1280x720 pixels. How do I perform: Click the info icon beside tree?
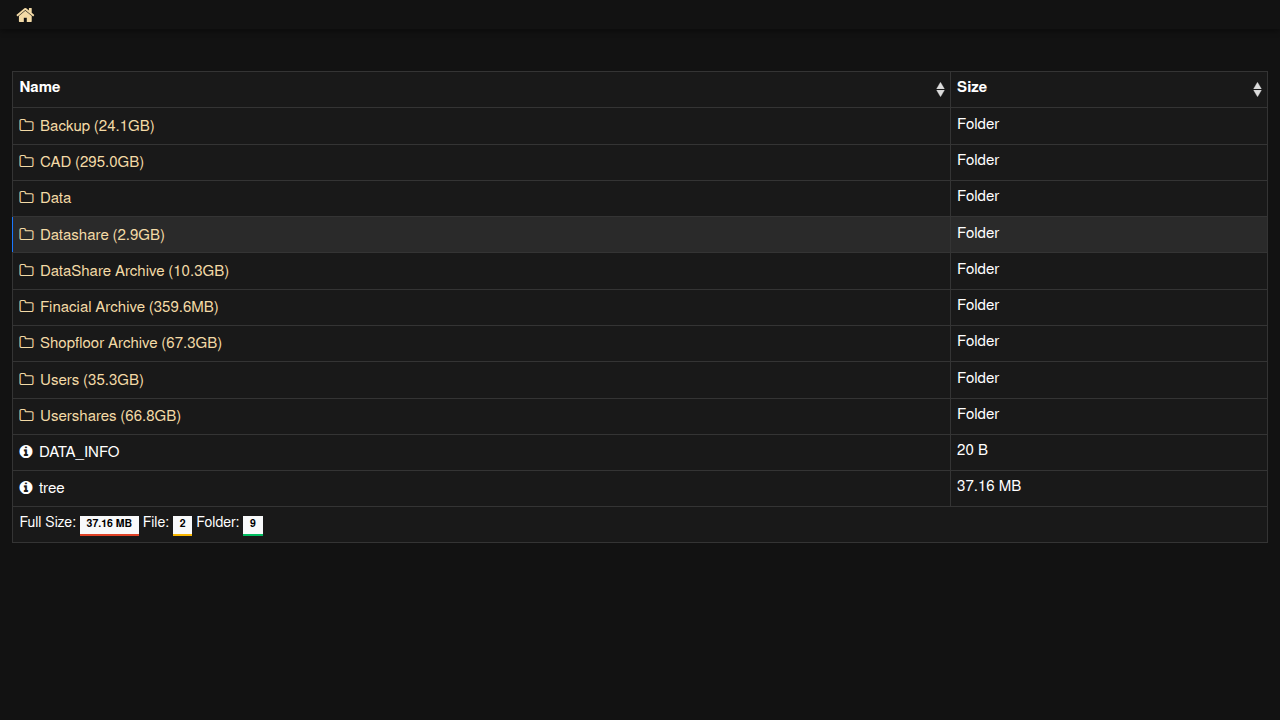(x=26, y=488)
